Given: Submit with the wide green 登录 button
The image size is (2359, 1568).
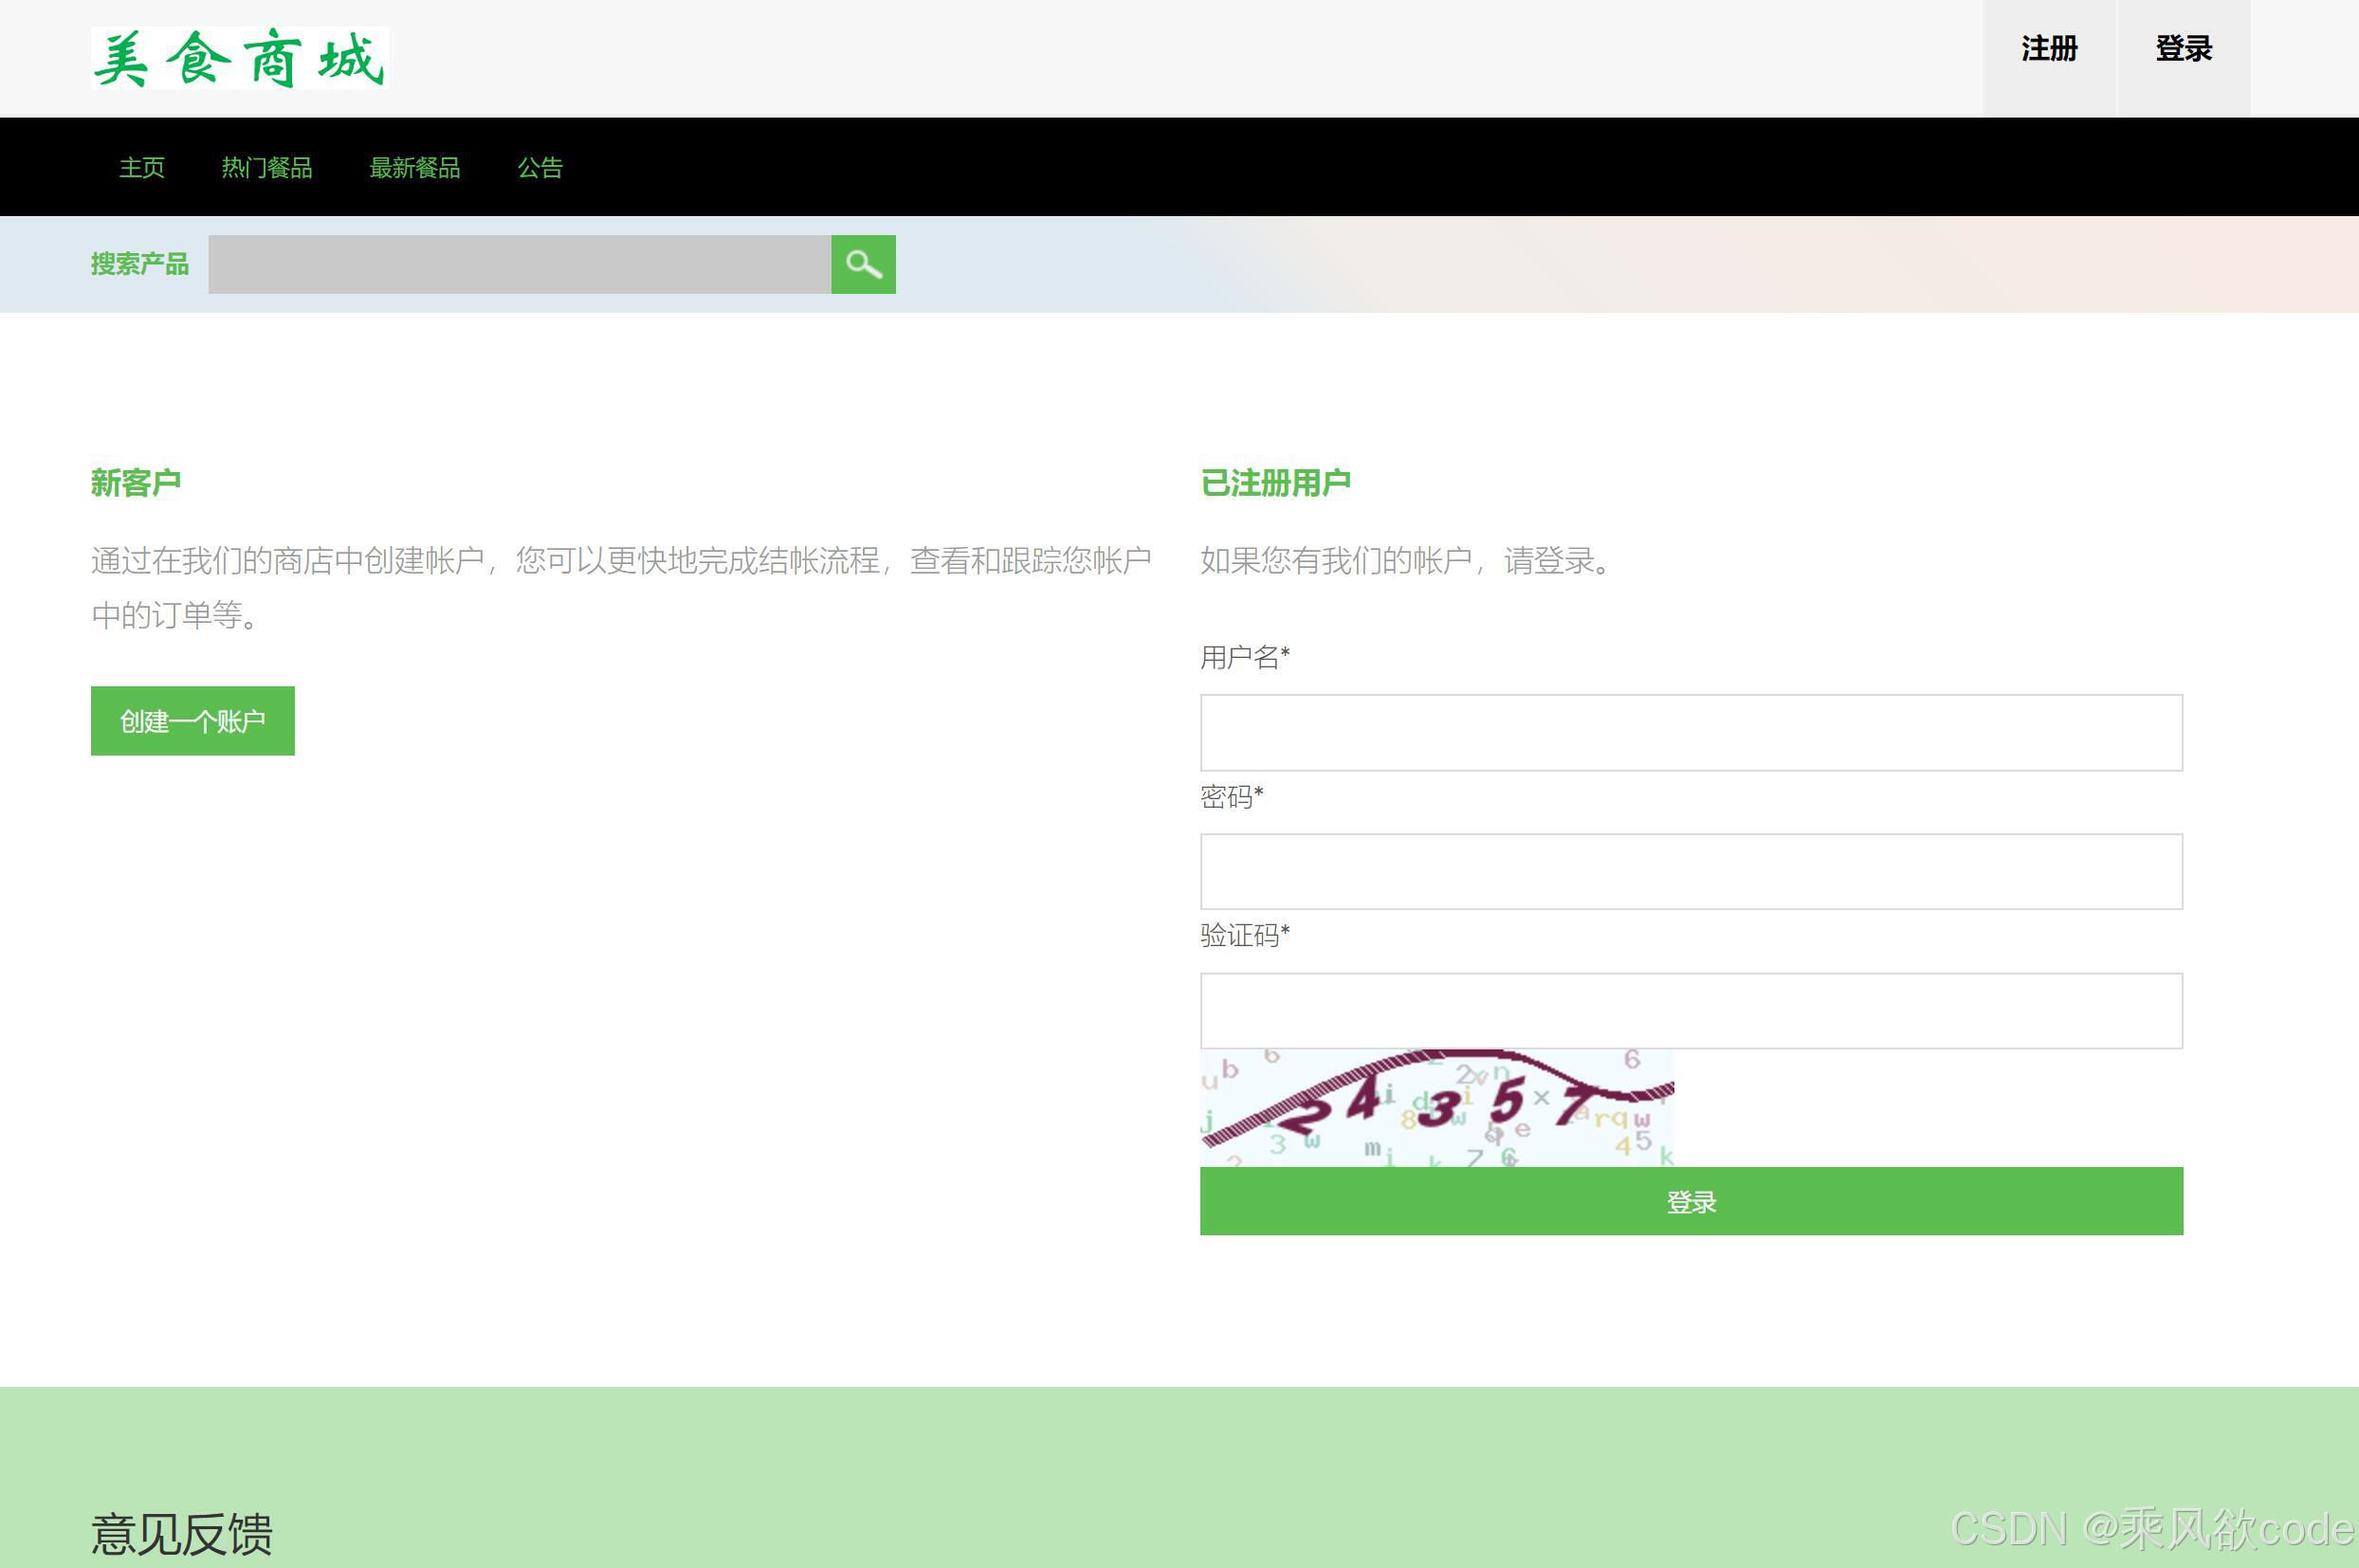Looking at the screenshot, I should click(1690, 1201).
